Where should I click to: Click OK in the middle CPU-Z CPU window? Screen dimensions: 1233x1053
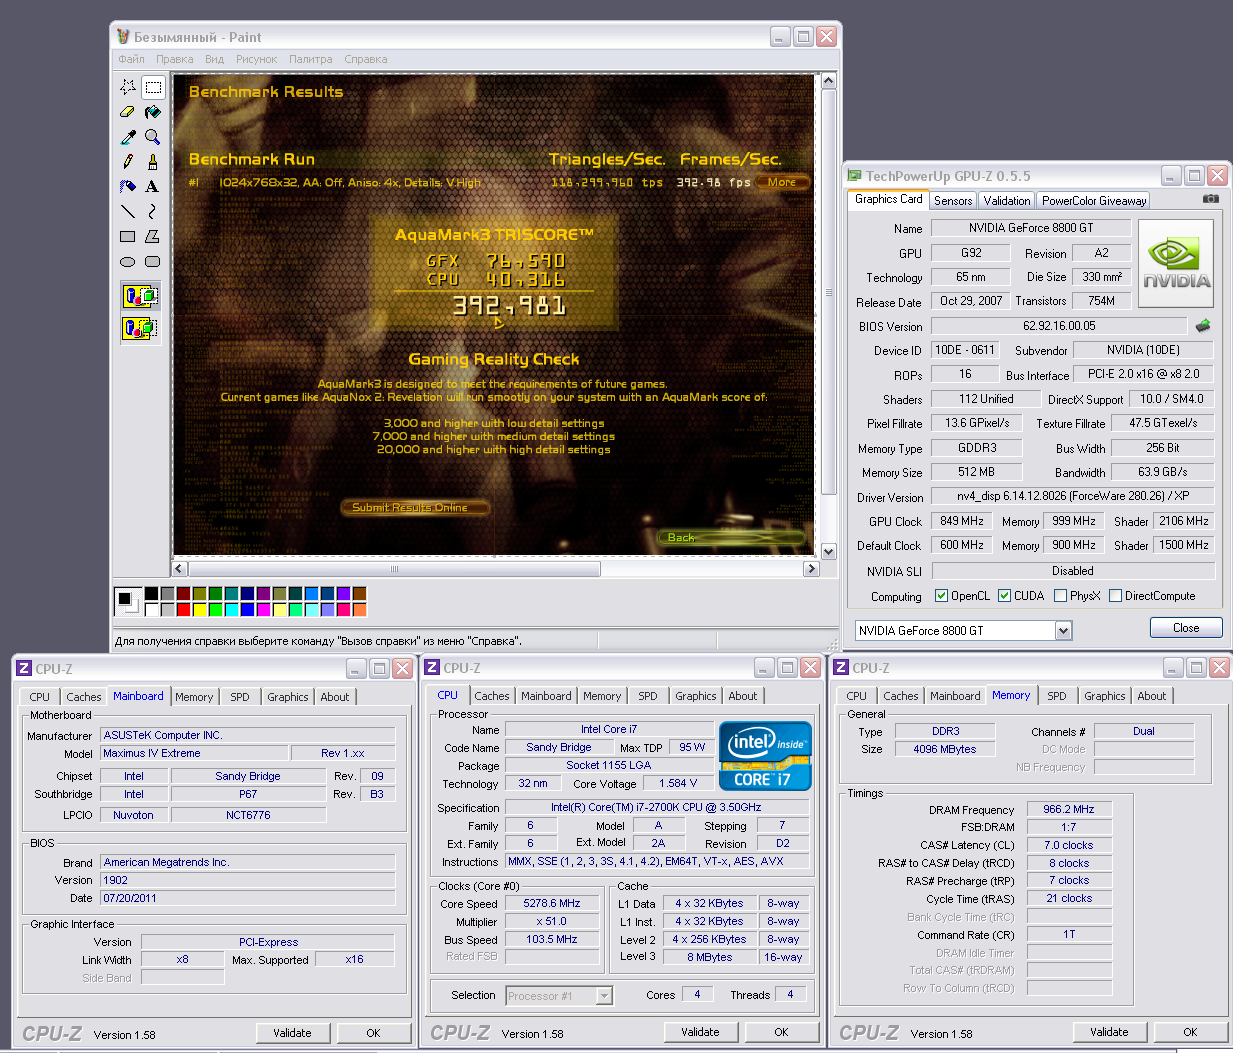[781, 1032]
